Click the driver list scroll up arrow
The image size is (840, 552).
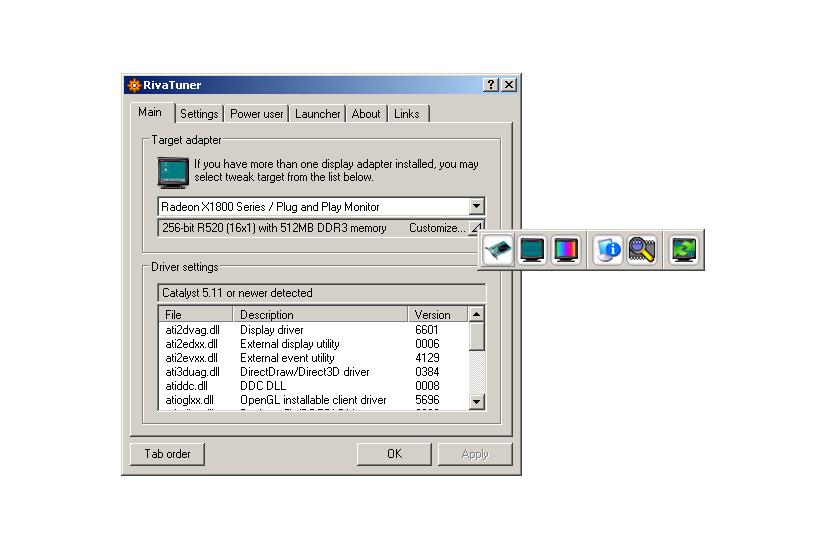pyautogui.click(x=476, y=314)
